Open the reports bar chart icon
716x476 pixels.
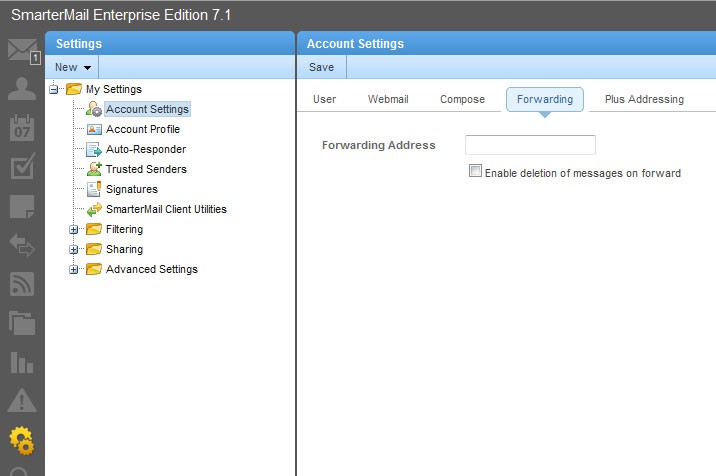point(22,362)
